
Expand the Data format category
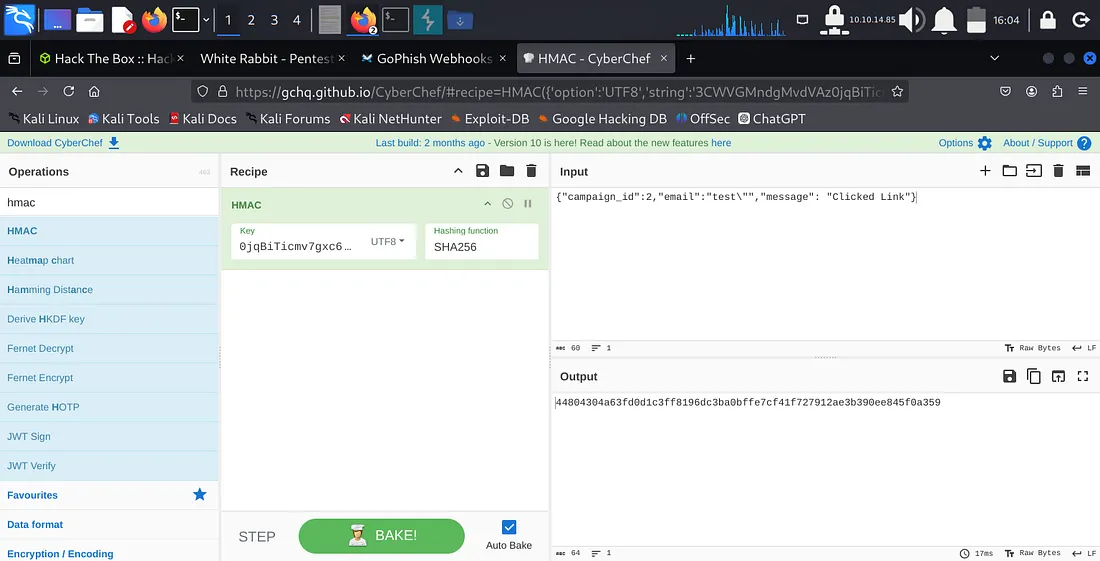click(x=109, y=525)
